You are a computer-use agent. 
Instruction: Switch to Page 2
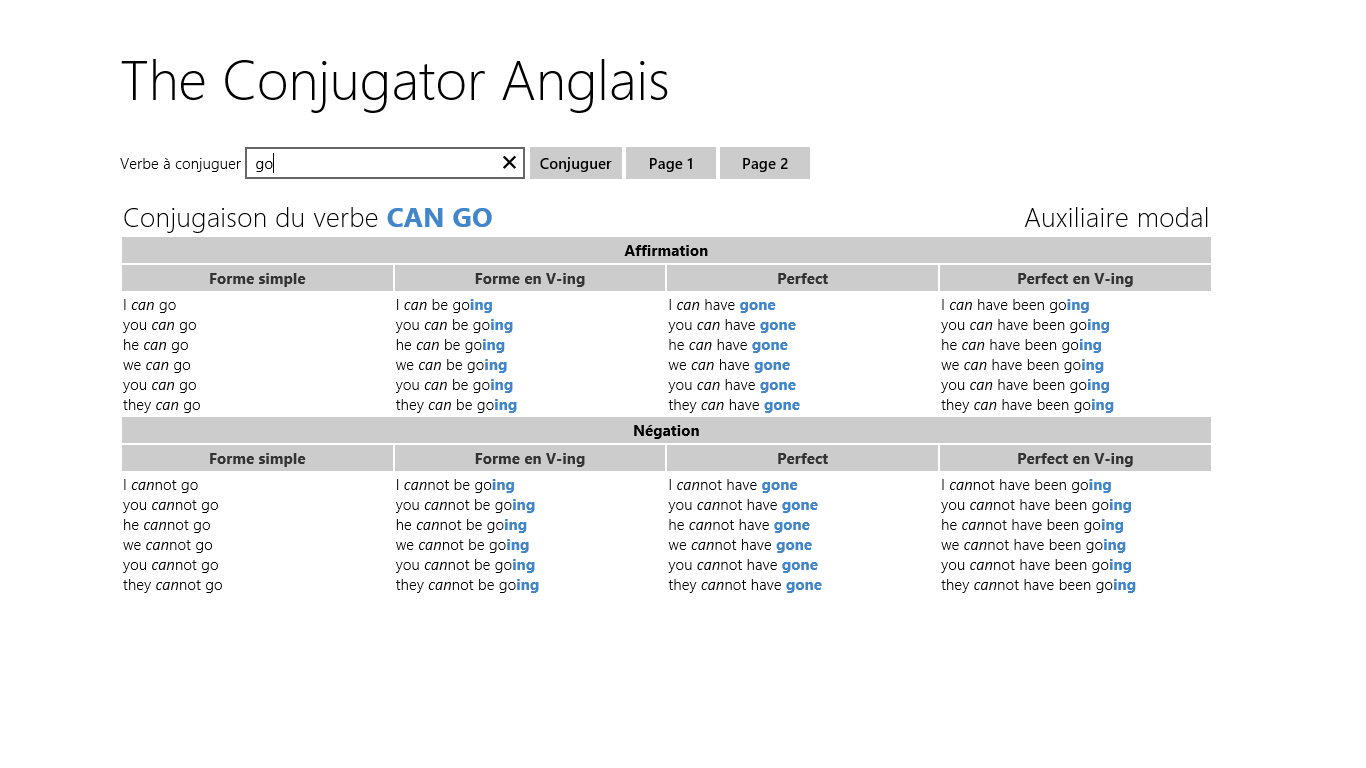point(765,164)
